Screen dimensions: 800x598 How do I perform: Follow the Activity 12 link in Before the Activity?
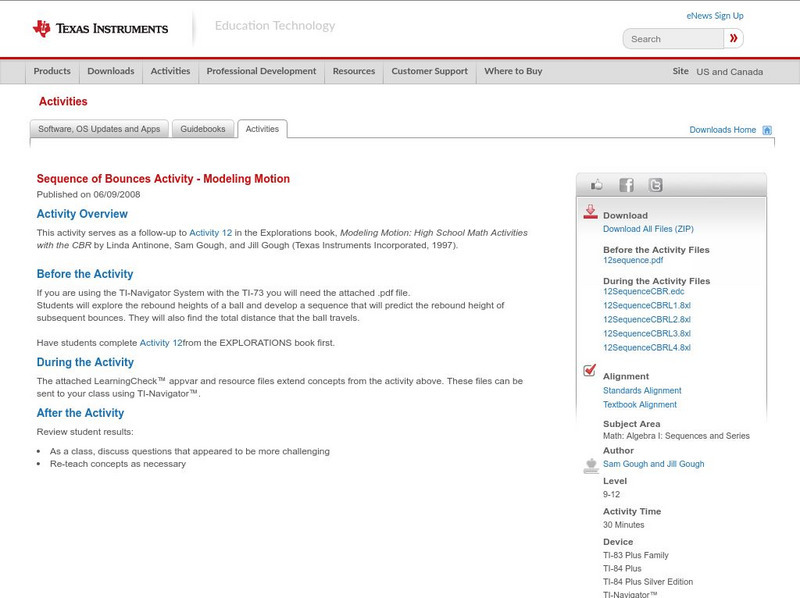click(x=161, y=343)
